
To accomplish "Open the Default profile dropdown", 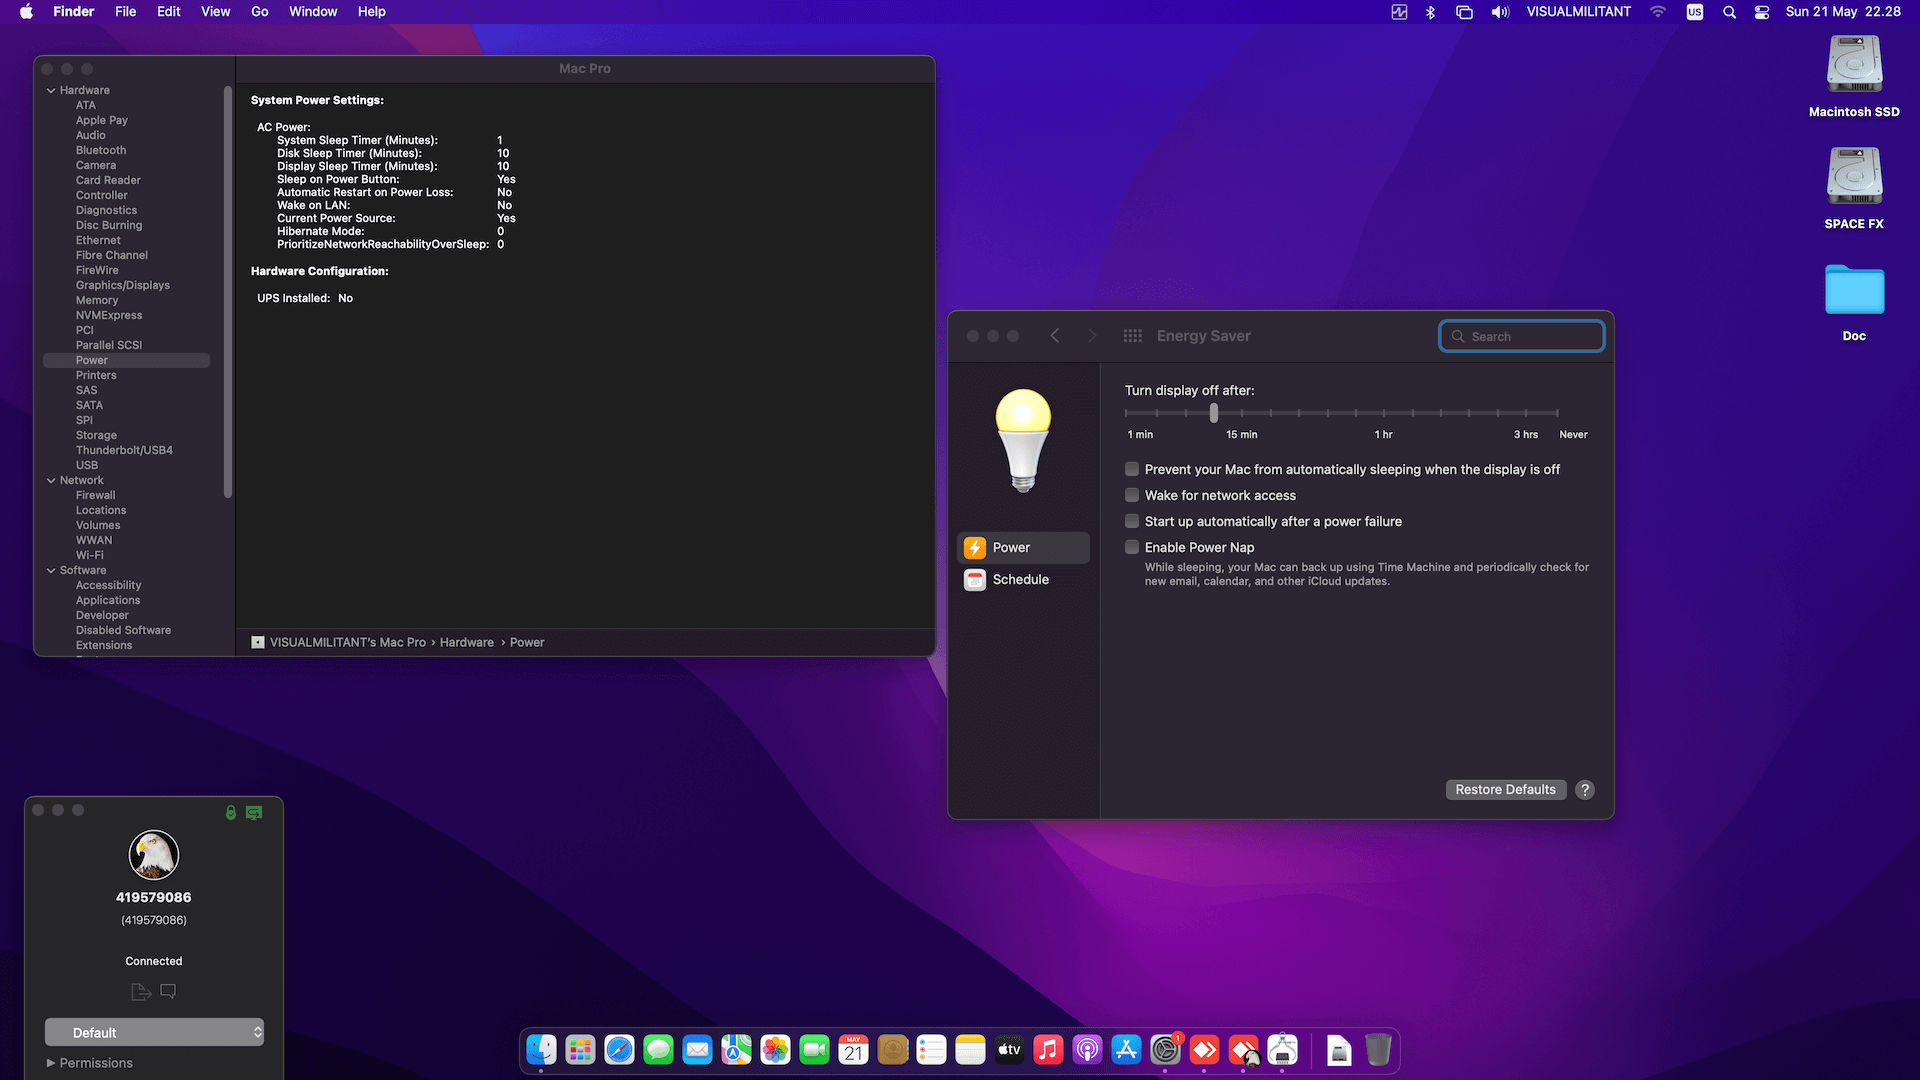I will tap(154, 1032).
